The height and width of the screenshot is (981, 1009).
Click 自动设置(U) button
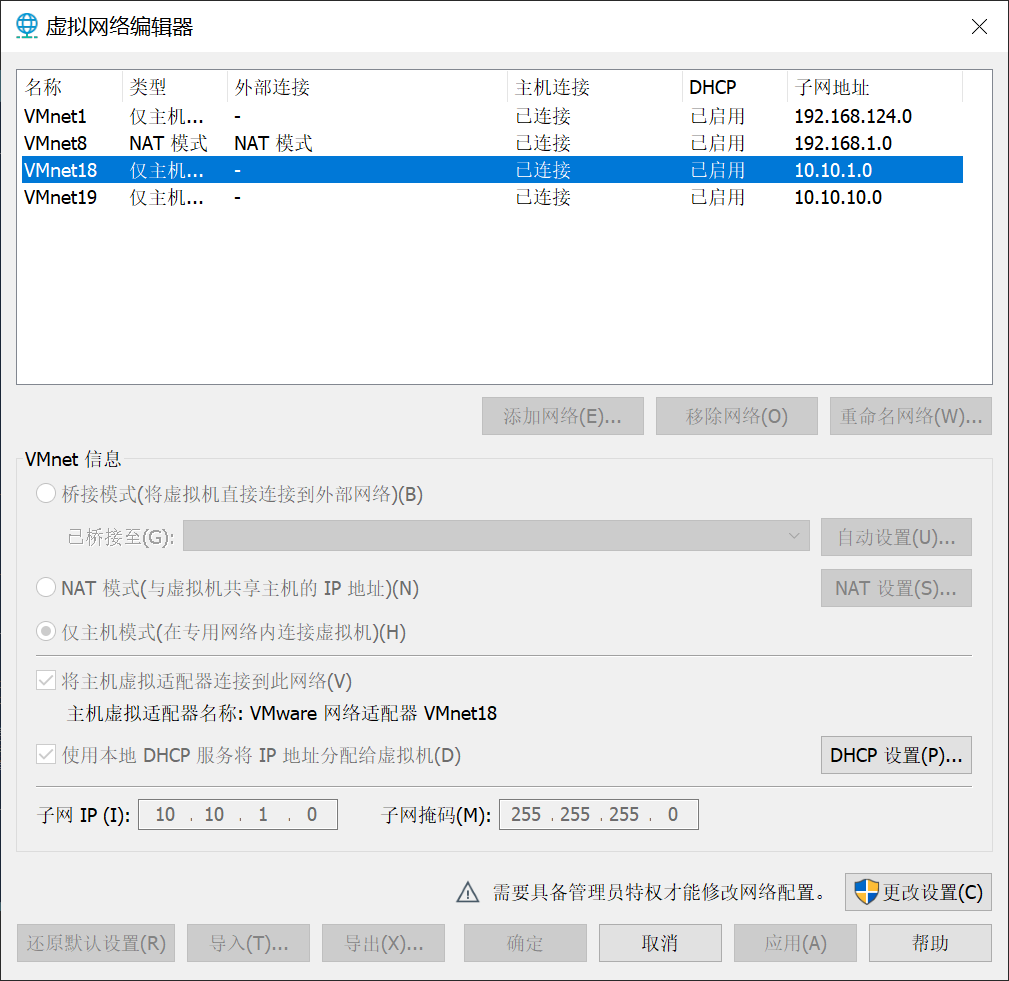pos(896,537)
